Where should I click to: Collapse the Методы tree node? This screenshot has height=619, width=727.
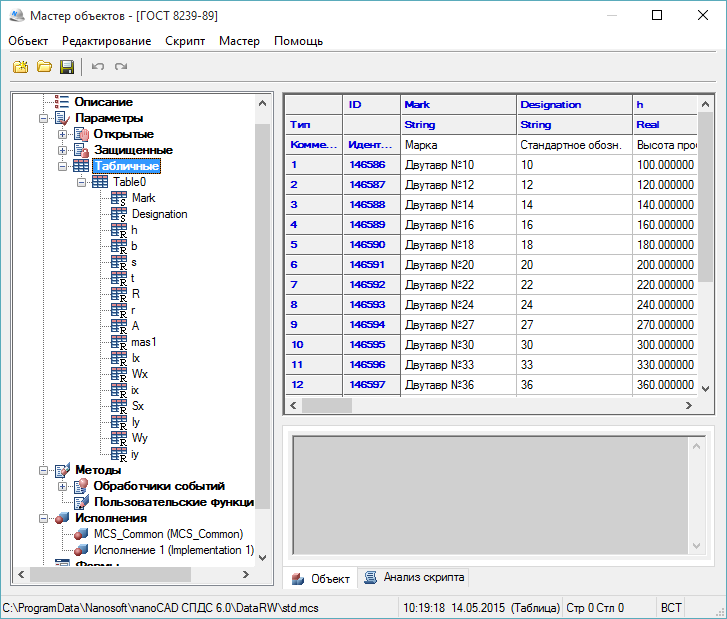point(44,470)
